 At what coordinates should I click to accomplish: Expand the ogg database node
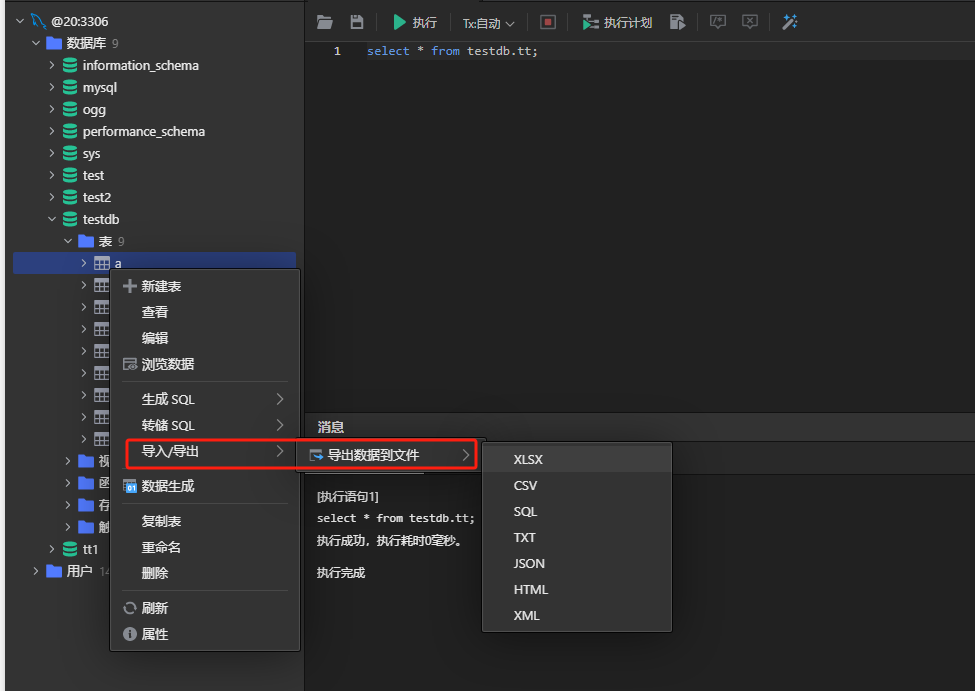tap(52, 109)
